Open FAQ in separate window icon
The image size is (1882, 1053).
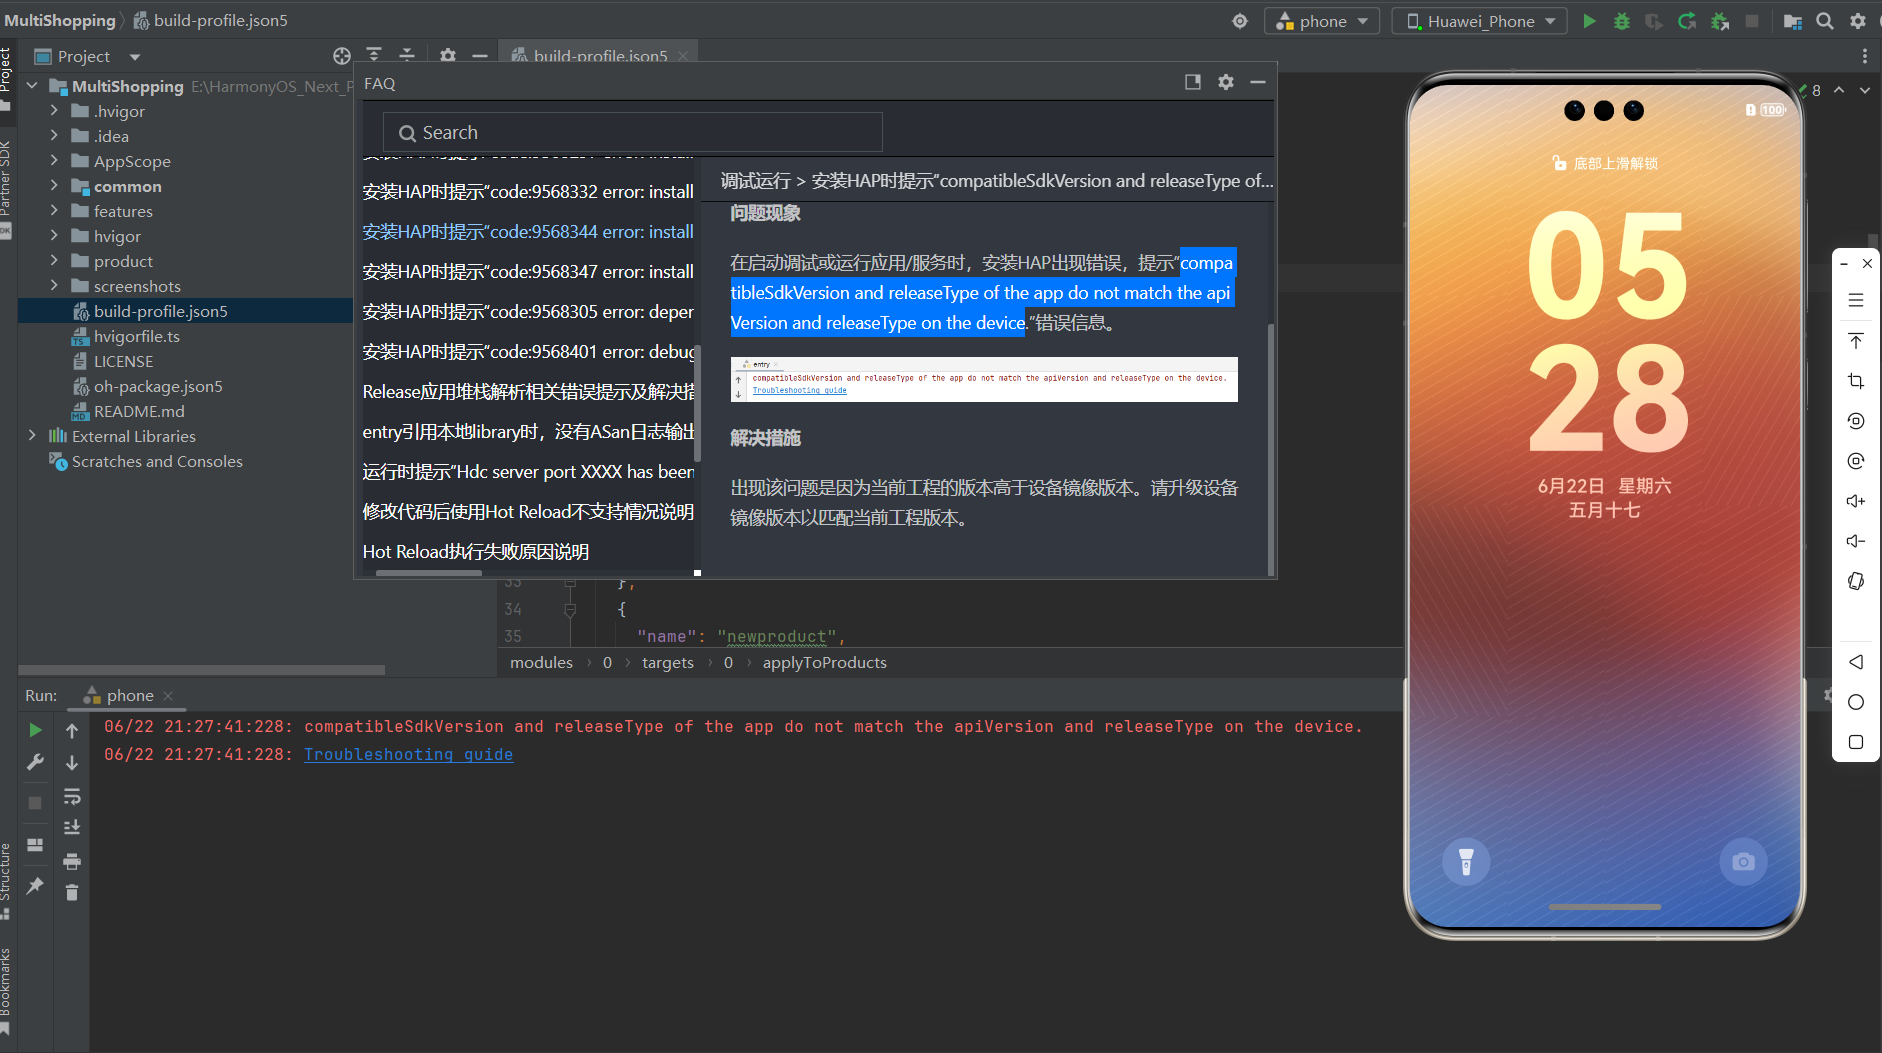[1193, 82]
